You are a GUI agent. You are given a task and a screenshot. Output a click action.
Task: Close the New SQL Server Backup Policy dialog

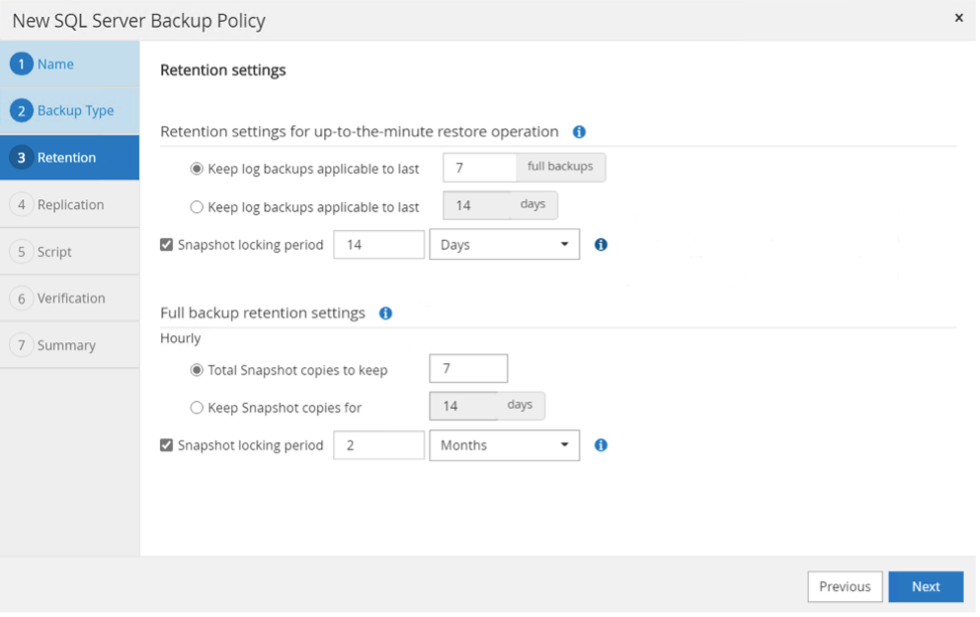(x=959, y=18)
